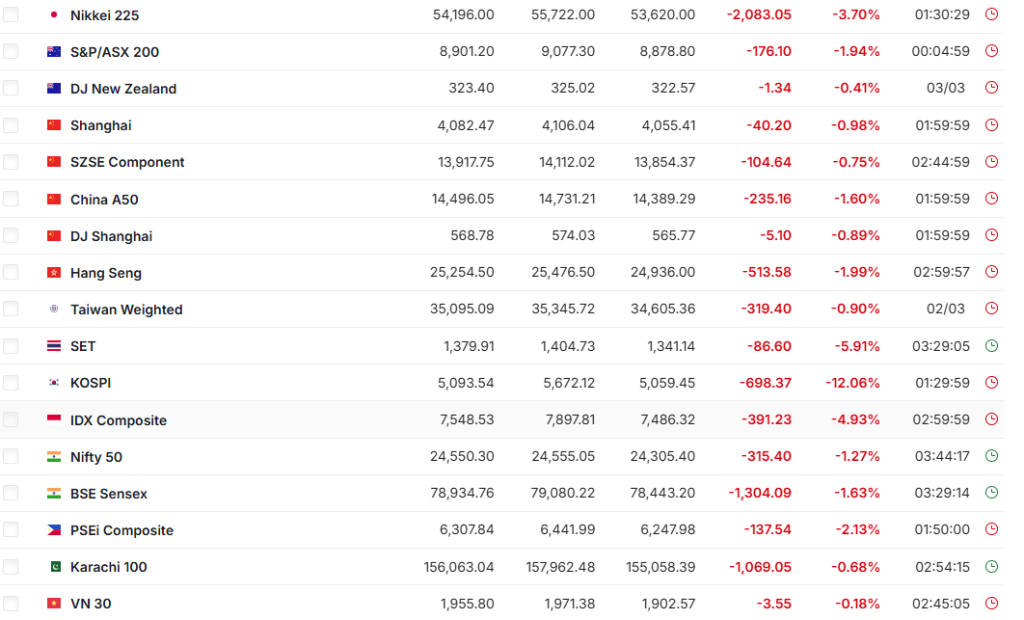1024x620 pixels.
Task: Click the green clock icon in the SET row
Action: pyautogui.click(x=991, y=346)
